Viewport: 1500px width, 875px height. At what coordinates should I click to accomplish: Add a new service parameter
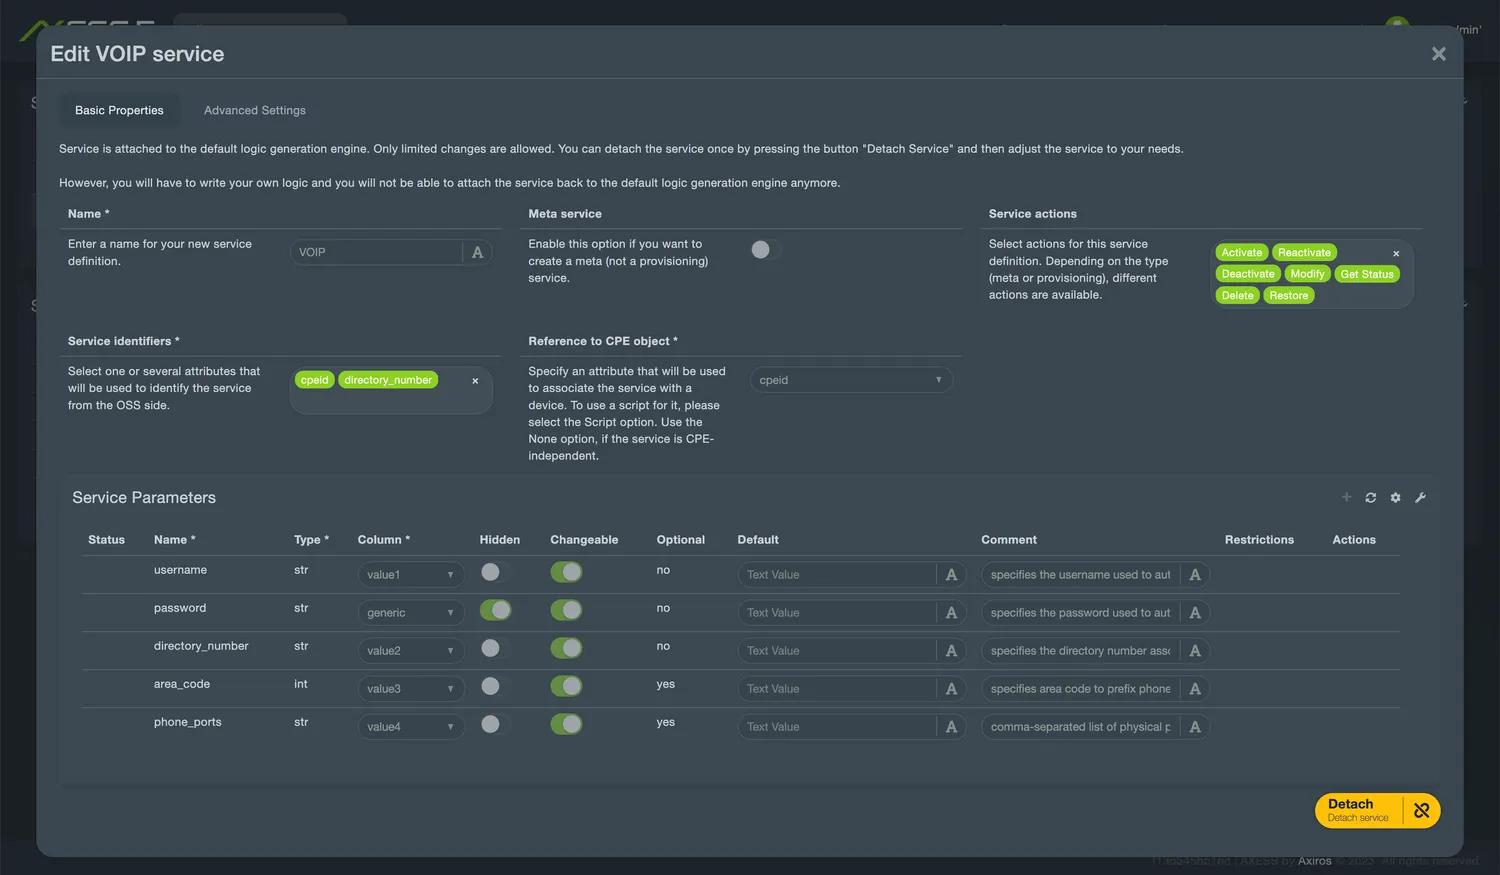click(x=1346, y=497)
